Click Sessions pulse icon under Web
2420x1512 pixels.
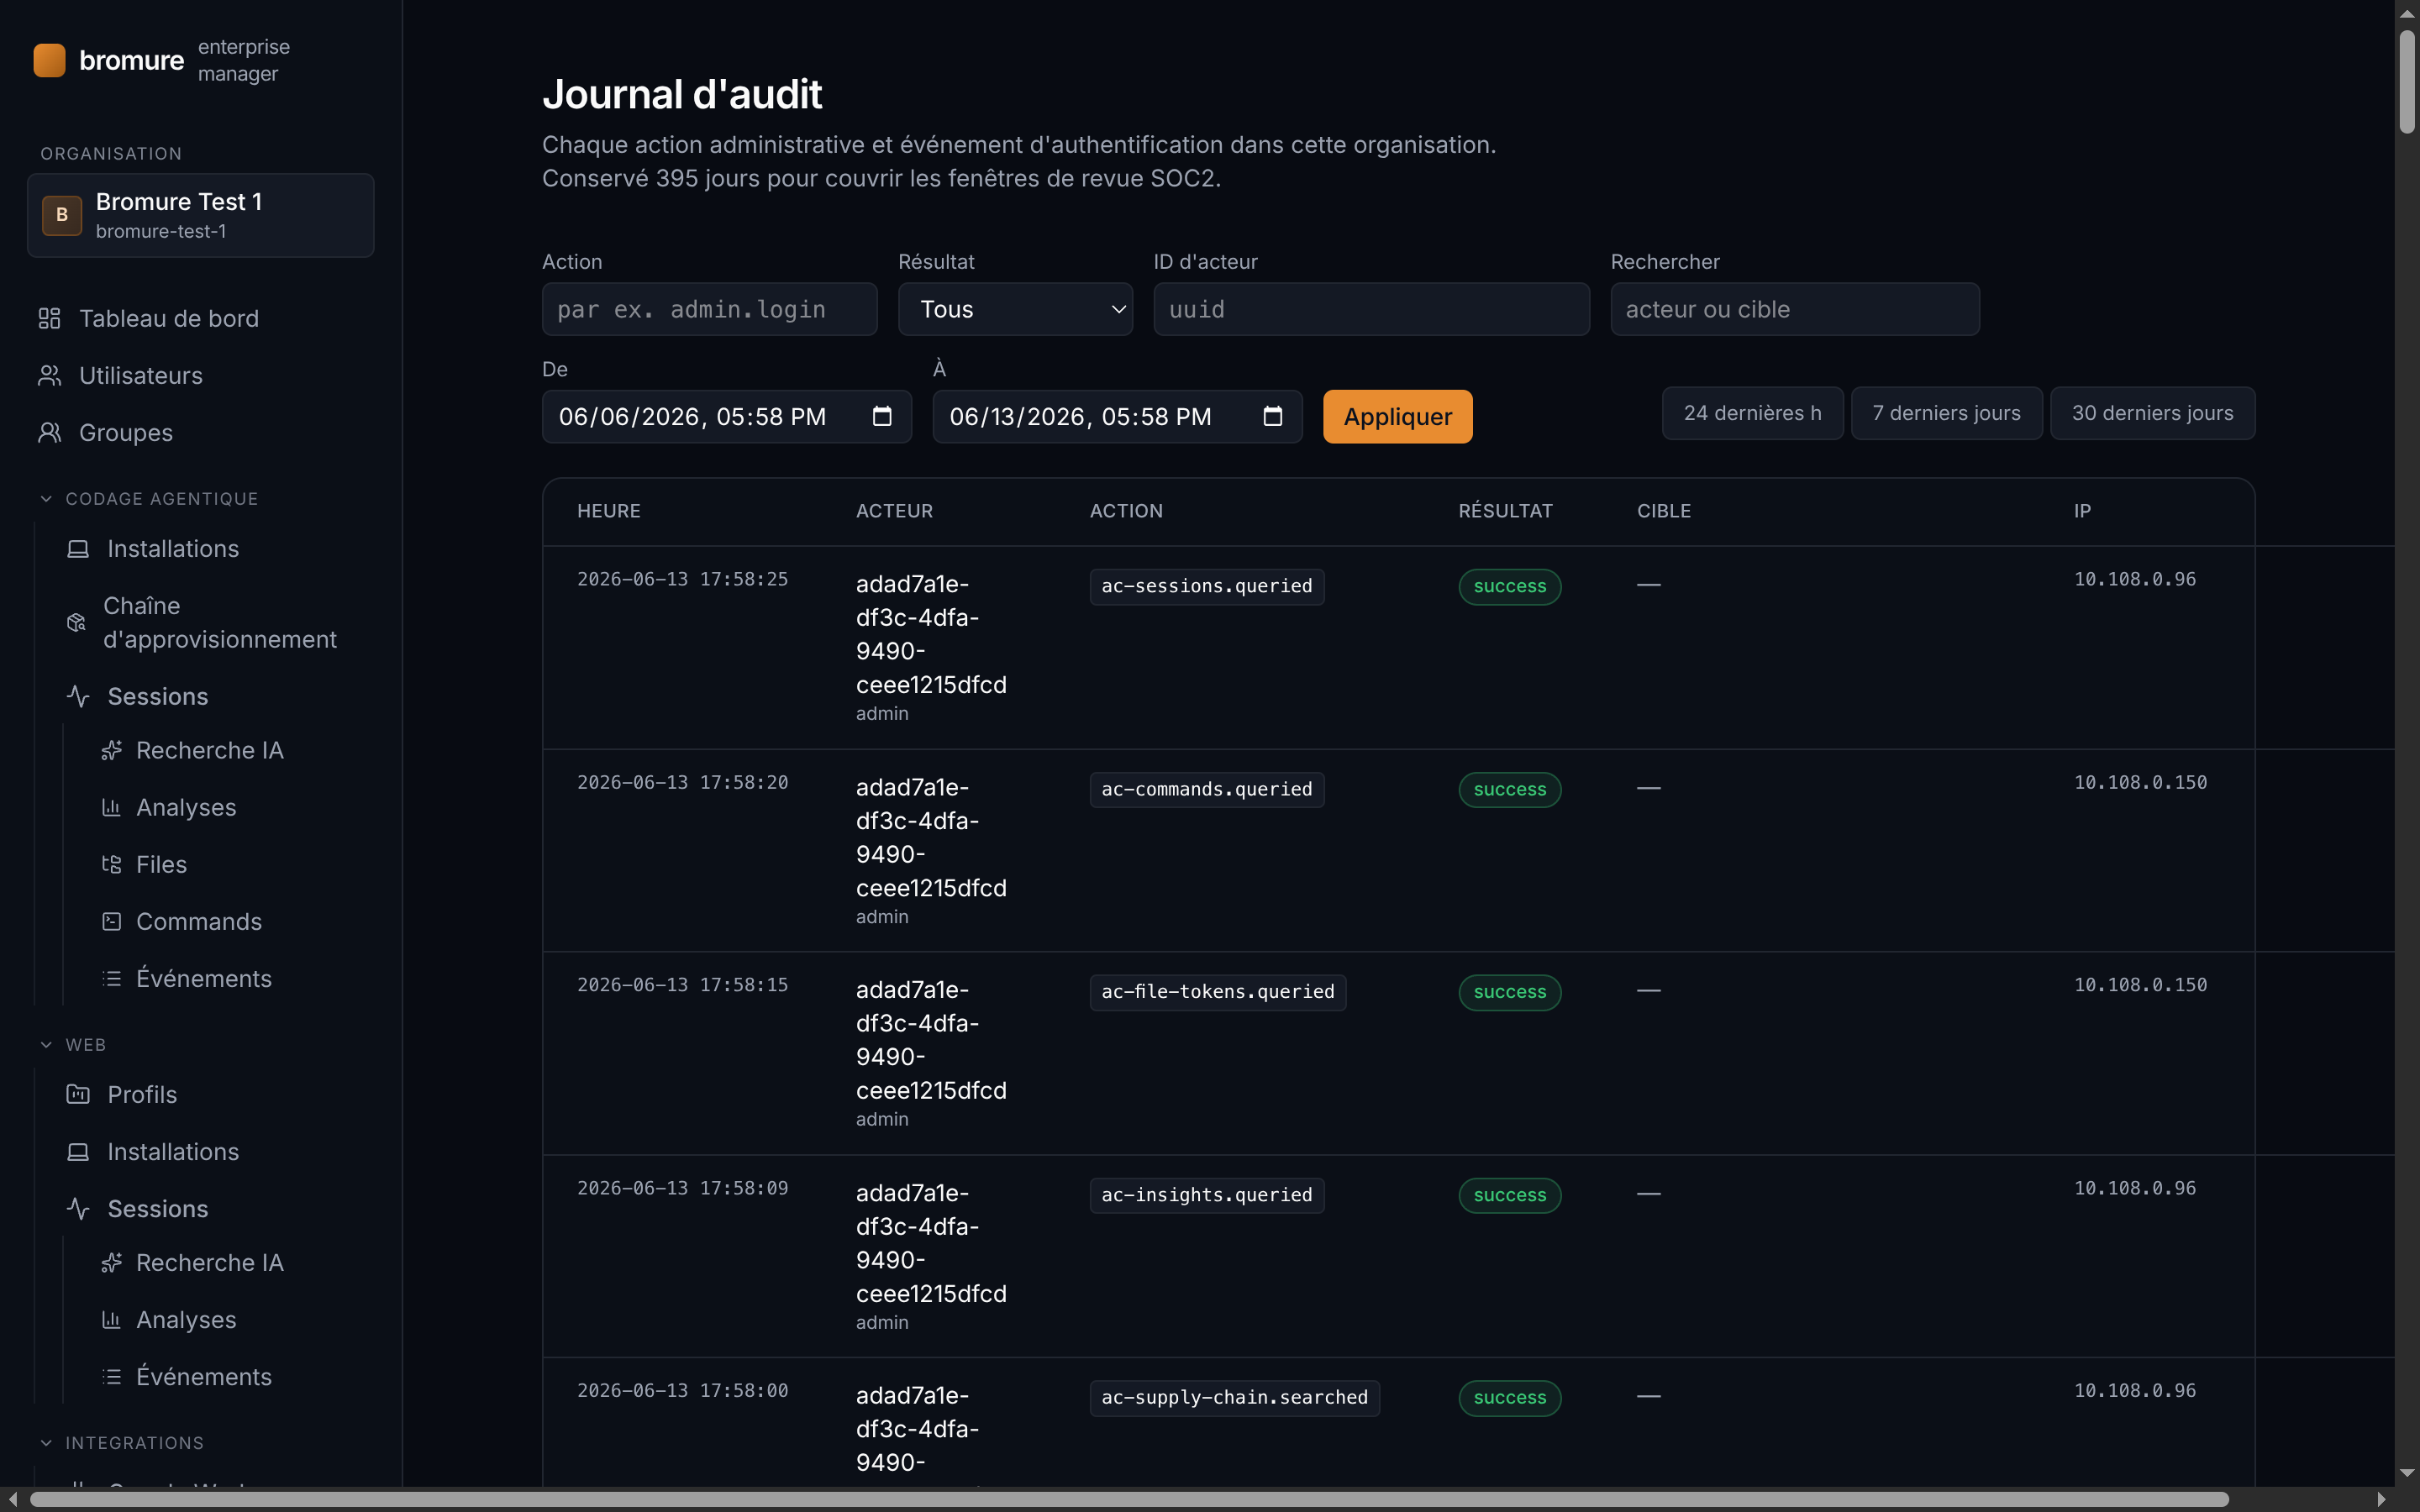coord(78,1208)
